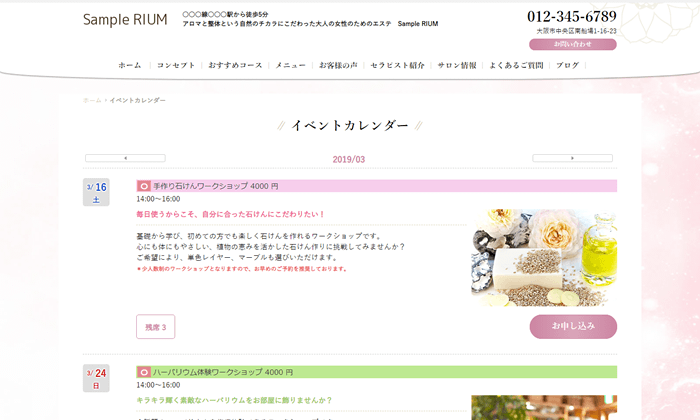700x420 pixels.
Task: Open the よくあるご質問 menu item
Action: [x=516, y=65]
